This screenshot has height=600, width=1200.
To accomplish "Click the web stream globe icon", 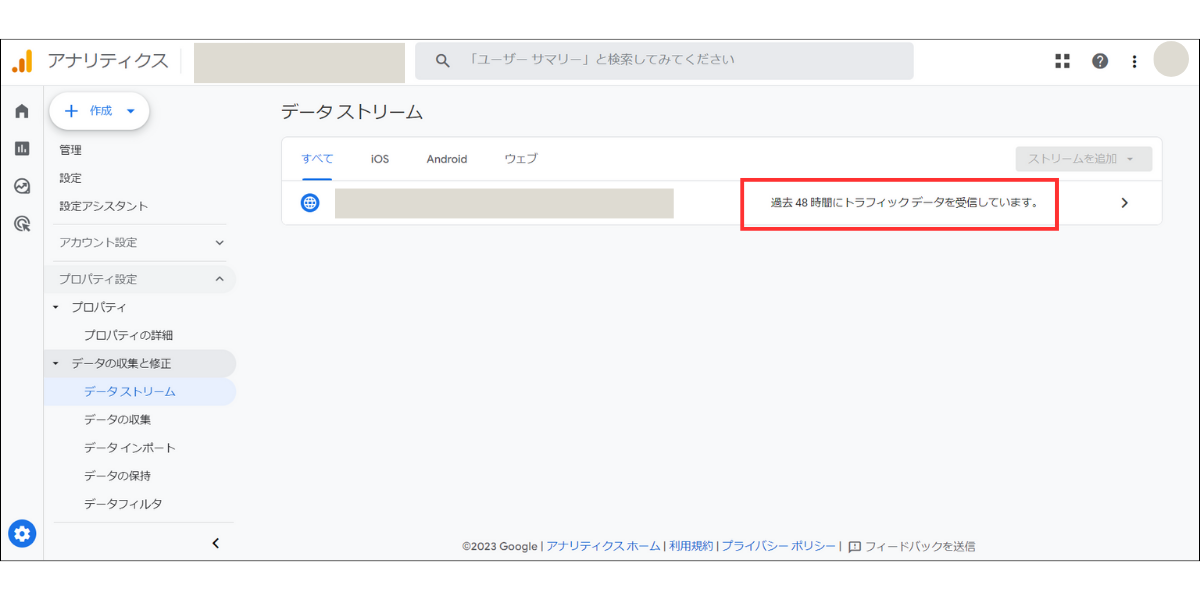I will 311,203.
